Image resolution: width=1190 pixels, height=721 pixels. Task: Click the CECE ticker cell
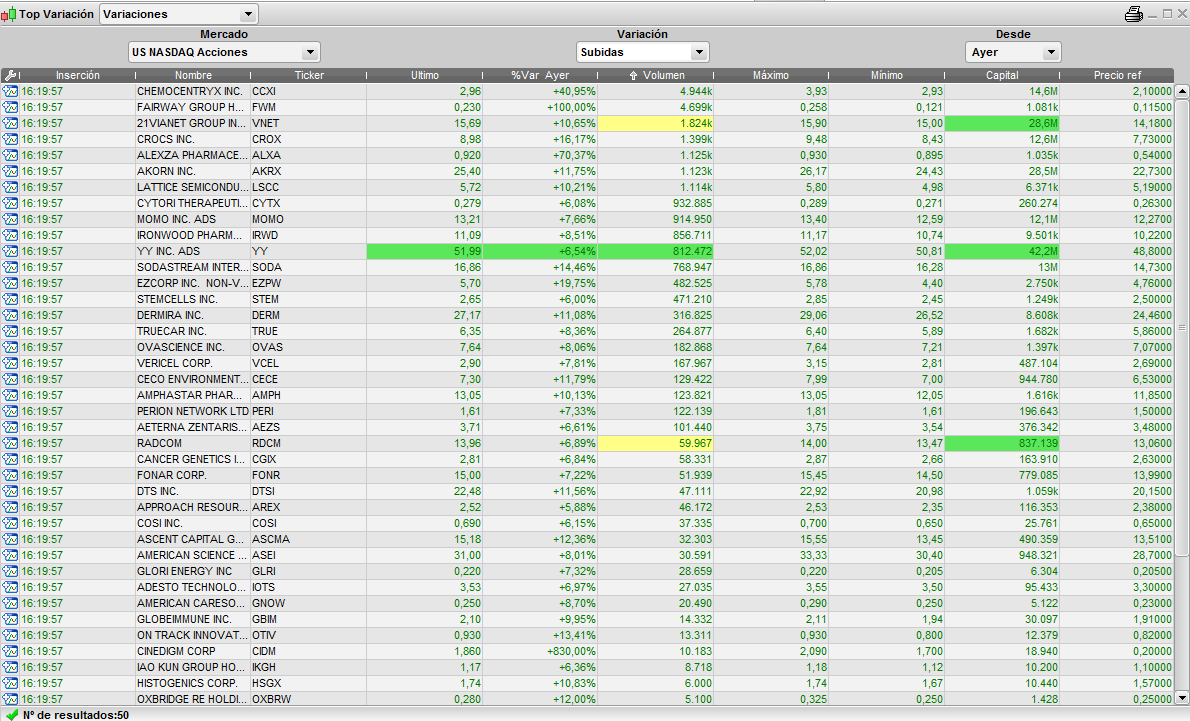tap(308, 379)
